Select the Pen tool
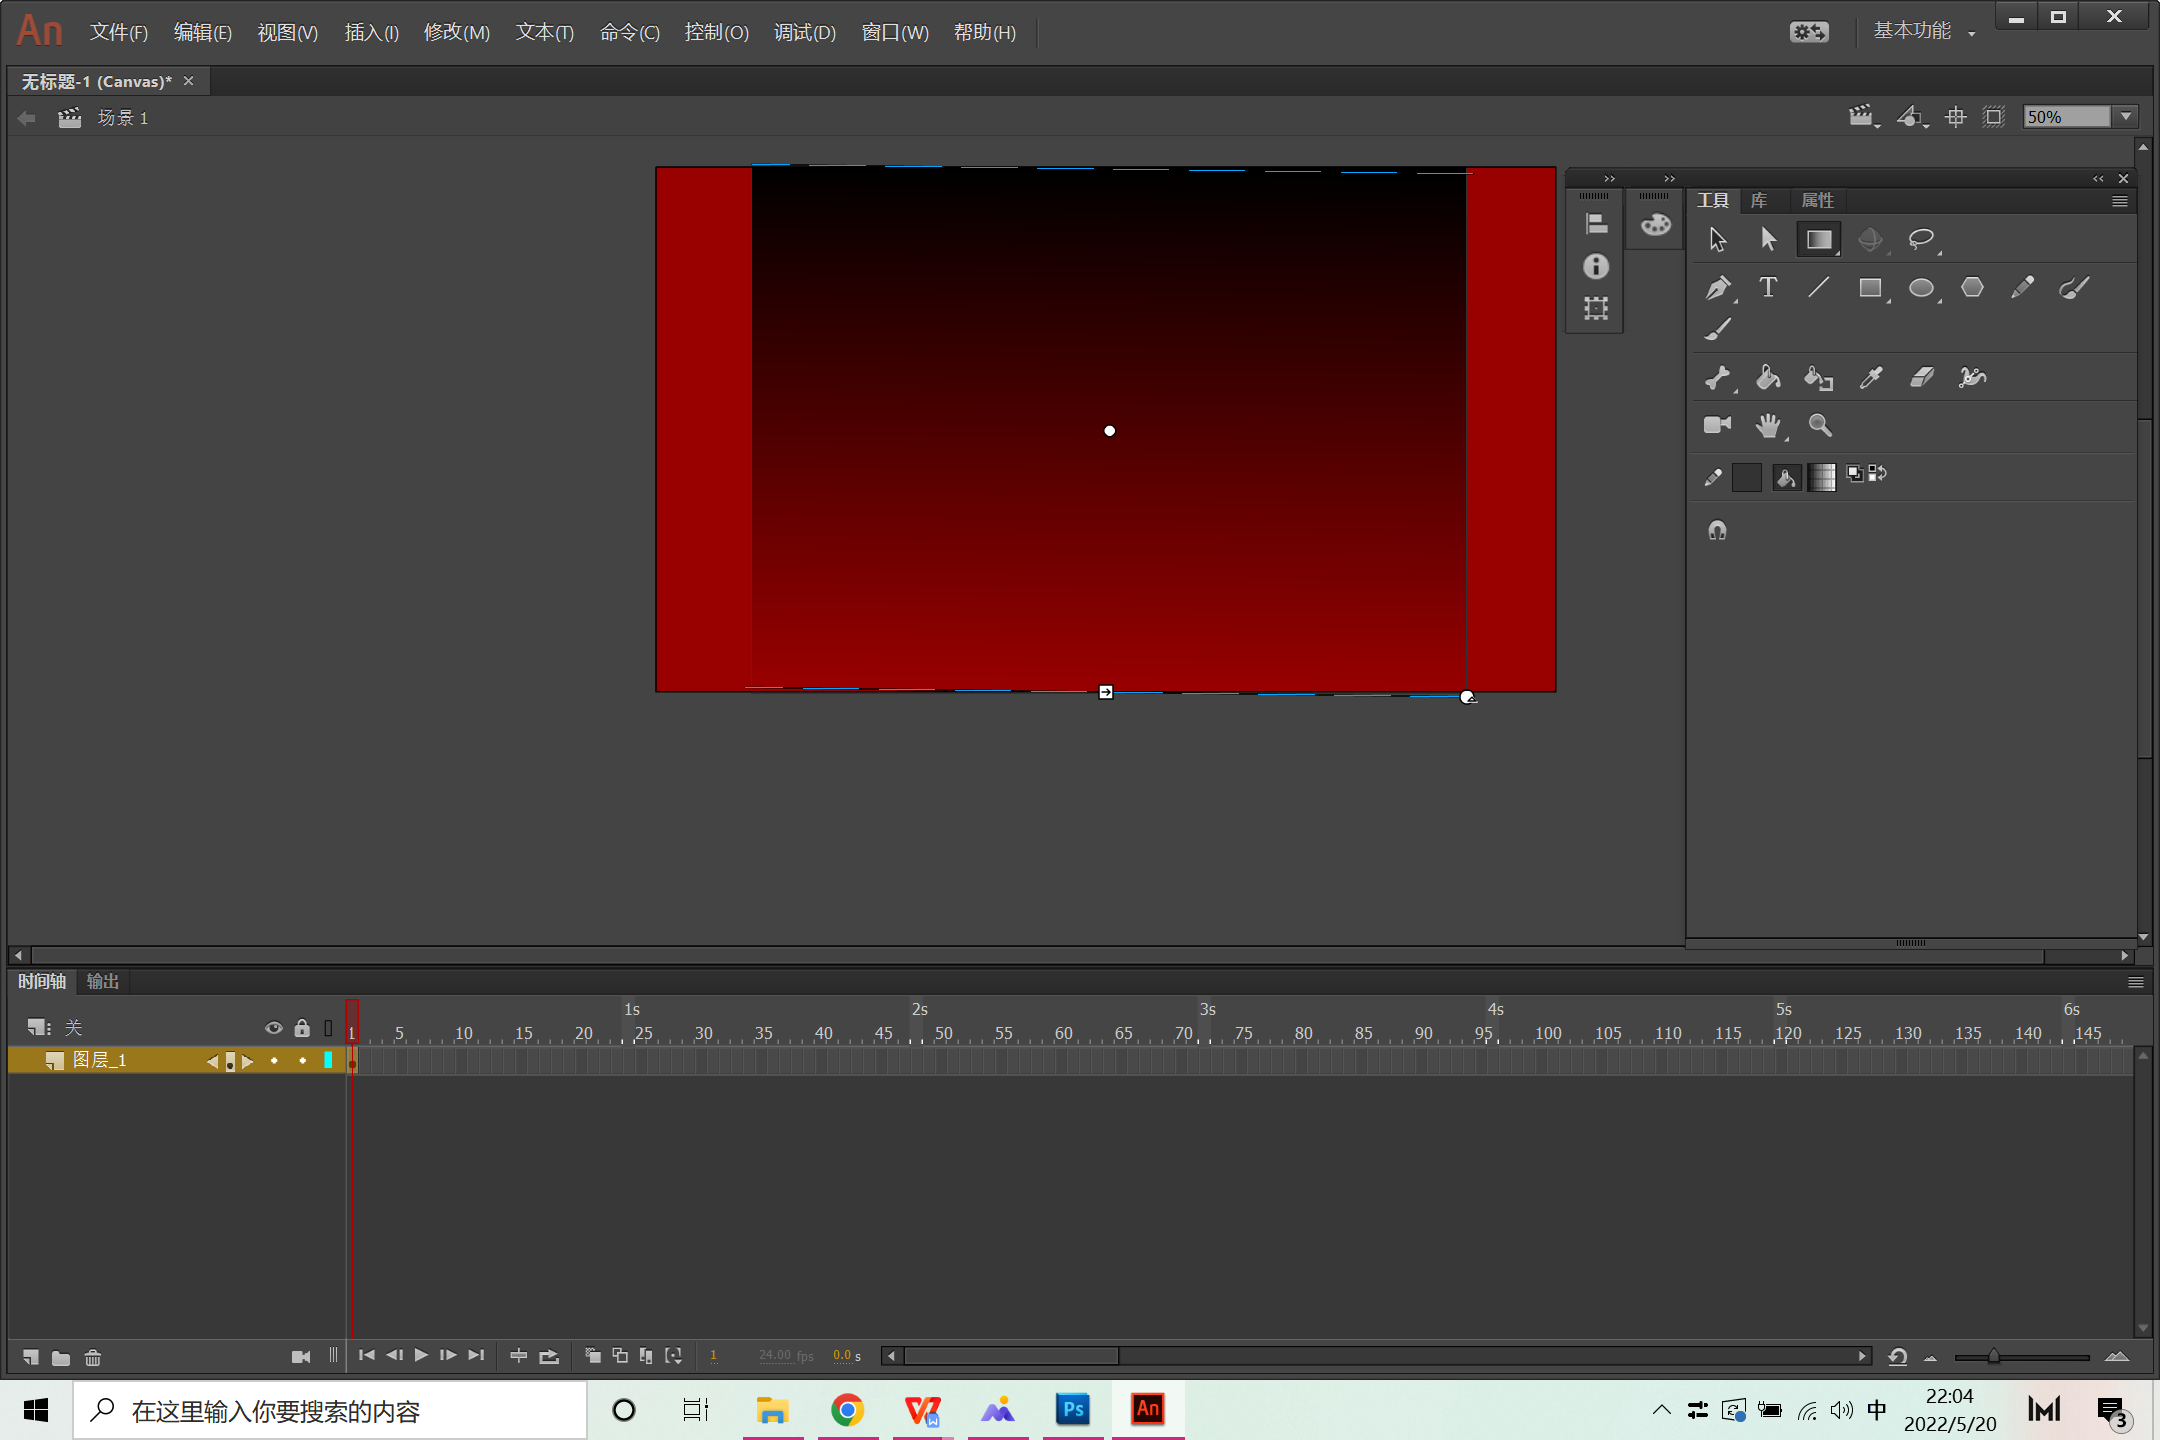This screenshot has height=1440, width=2160. tap(1717, 289)
